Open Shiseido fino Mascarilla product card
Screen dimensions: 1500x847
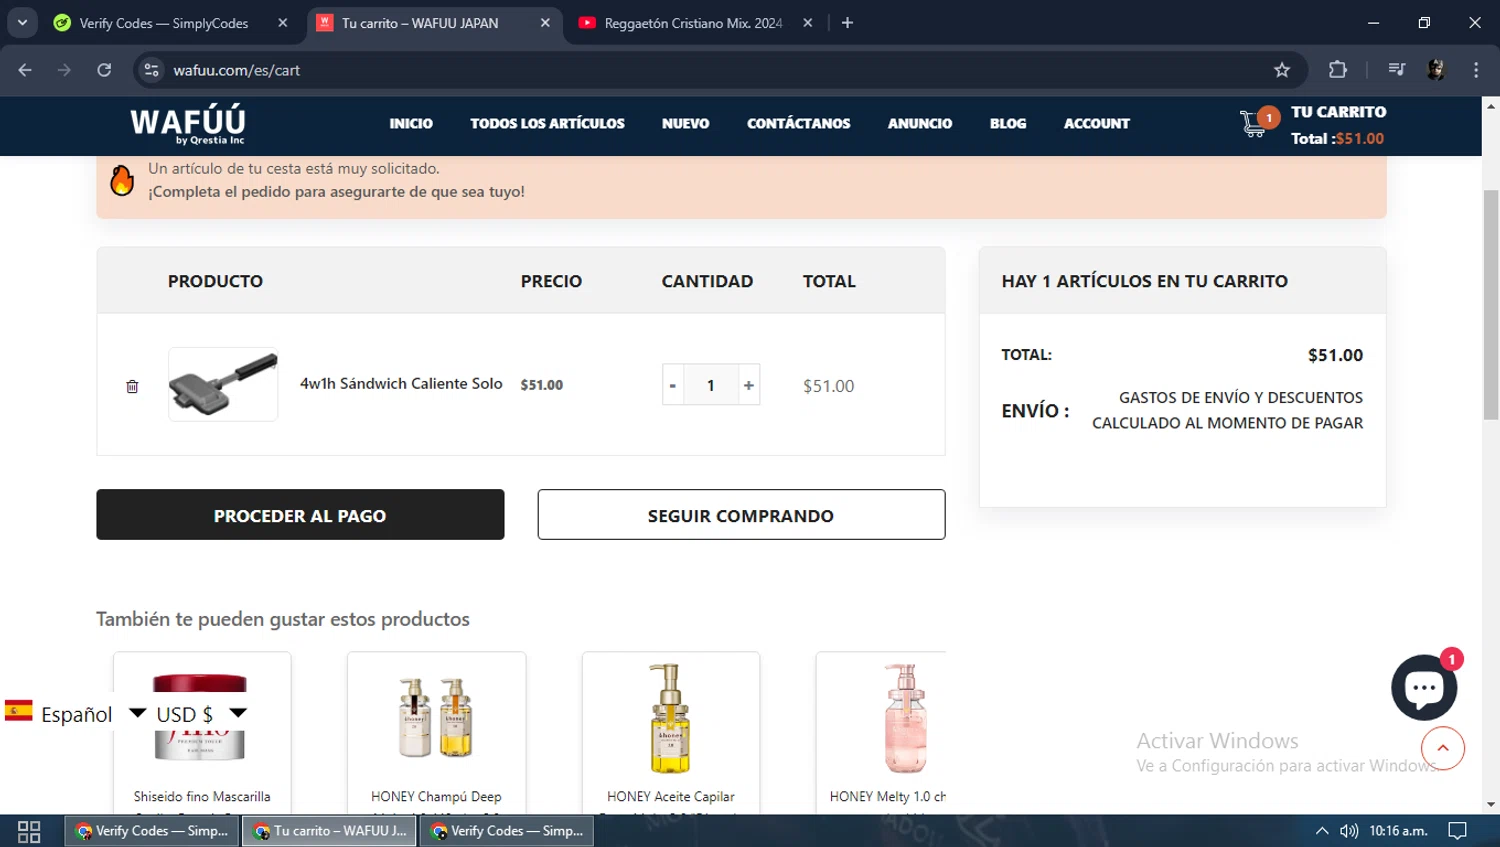[202, 733]
